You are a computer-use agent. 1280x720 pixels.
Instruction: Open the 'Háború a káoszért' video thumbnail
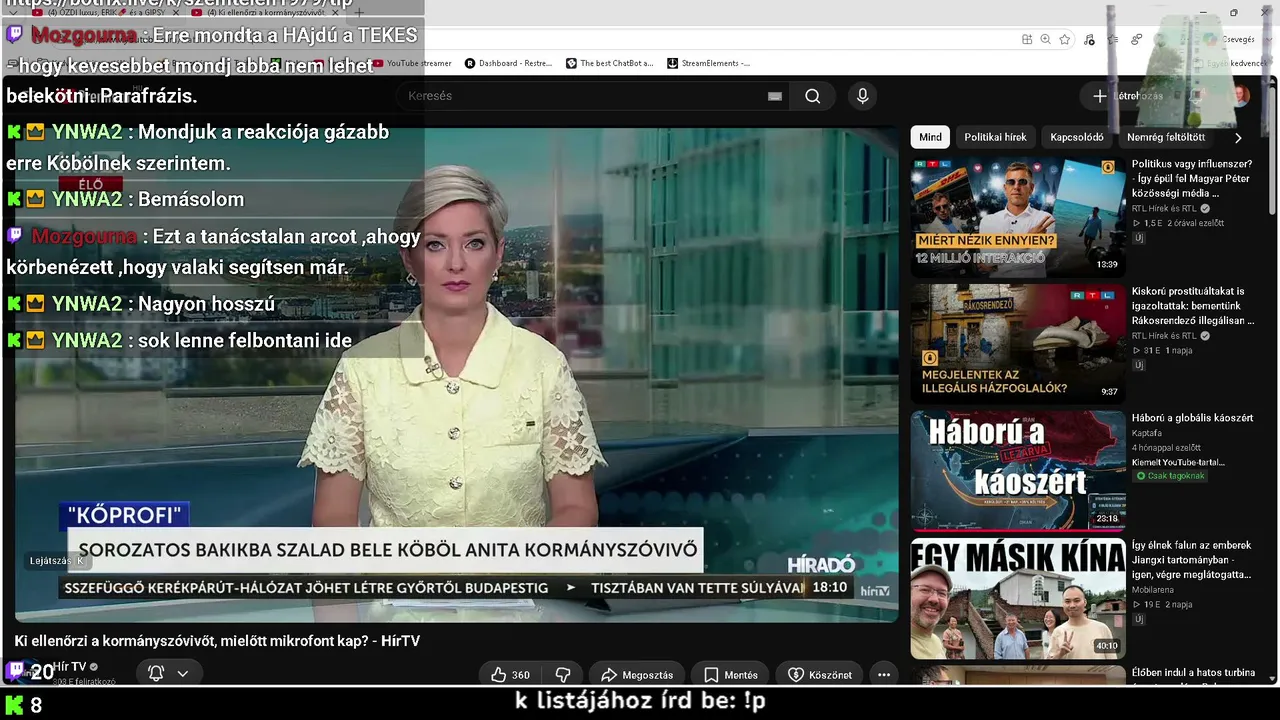tap(1018, 470)
